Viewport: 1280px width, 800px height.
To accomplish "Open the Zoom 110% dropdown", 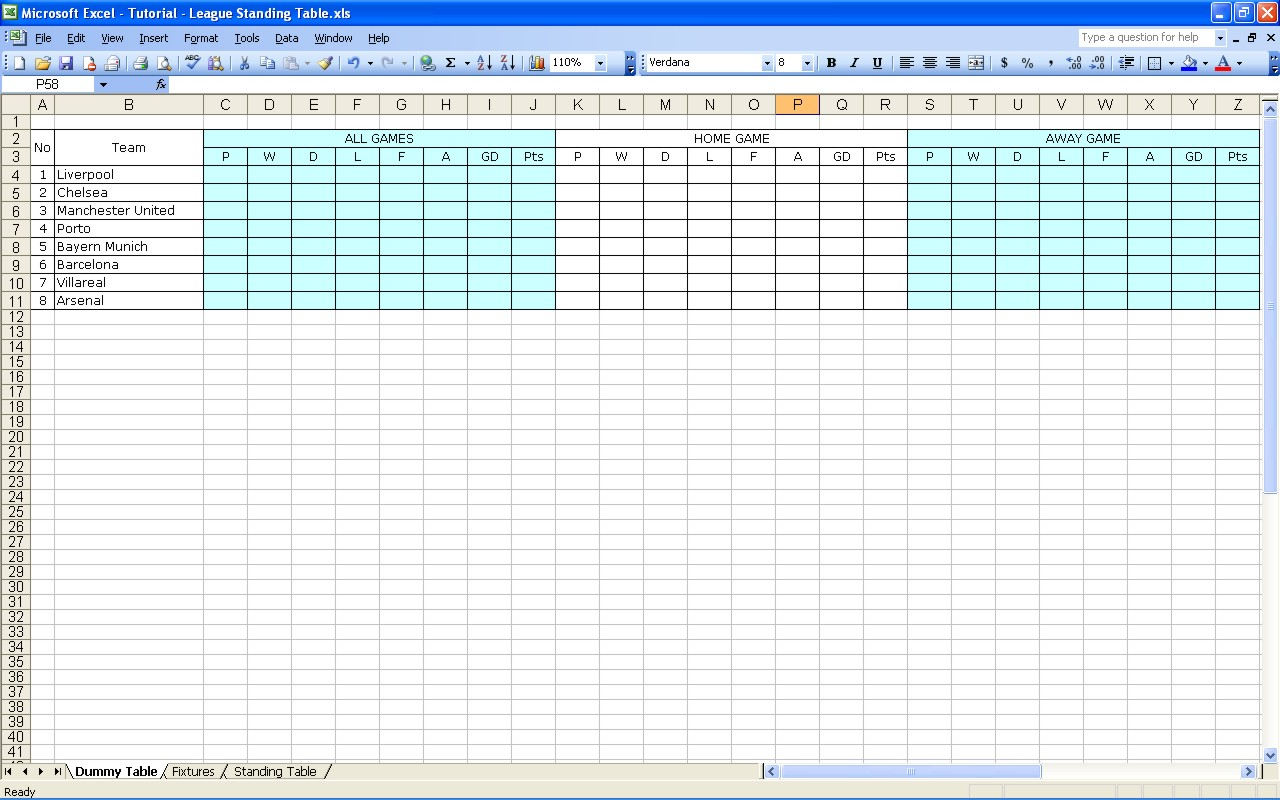I will [x=600, y=63].
